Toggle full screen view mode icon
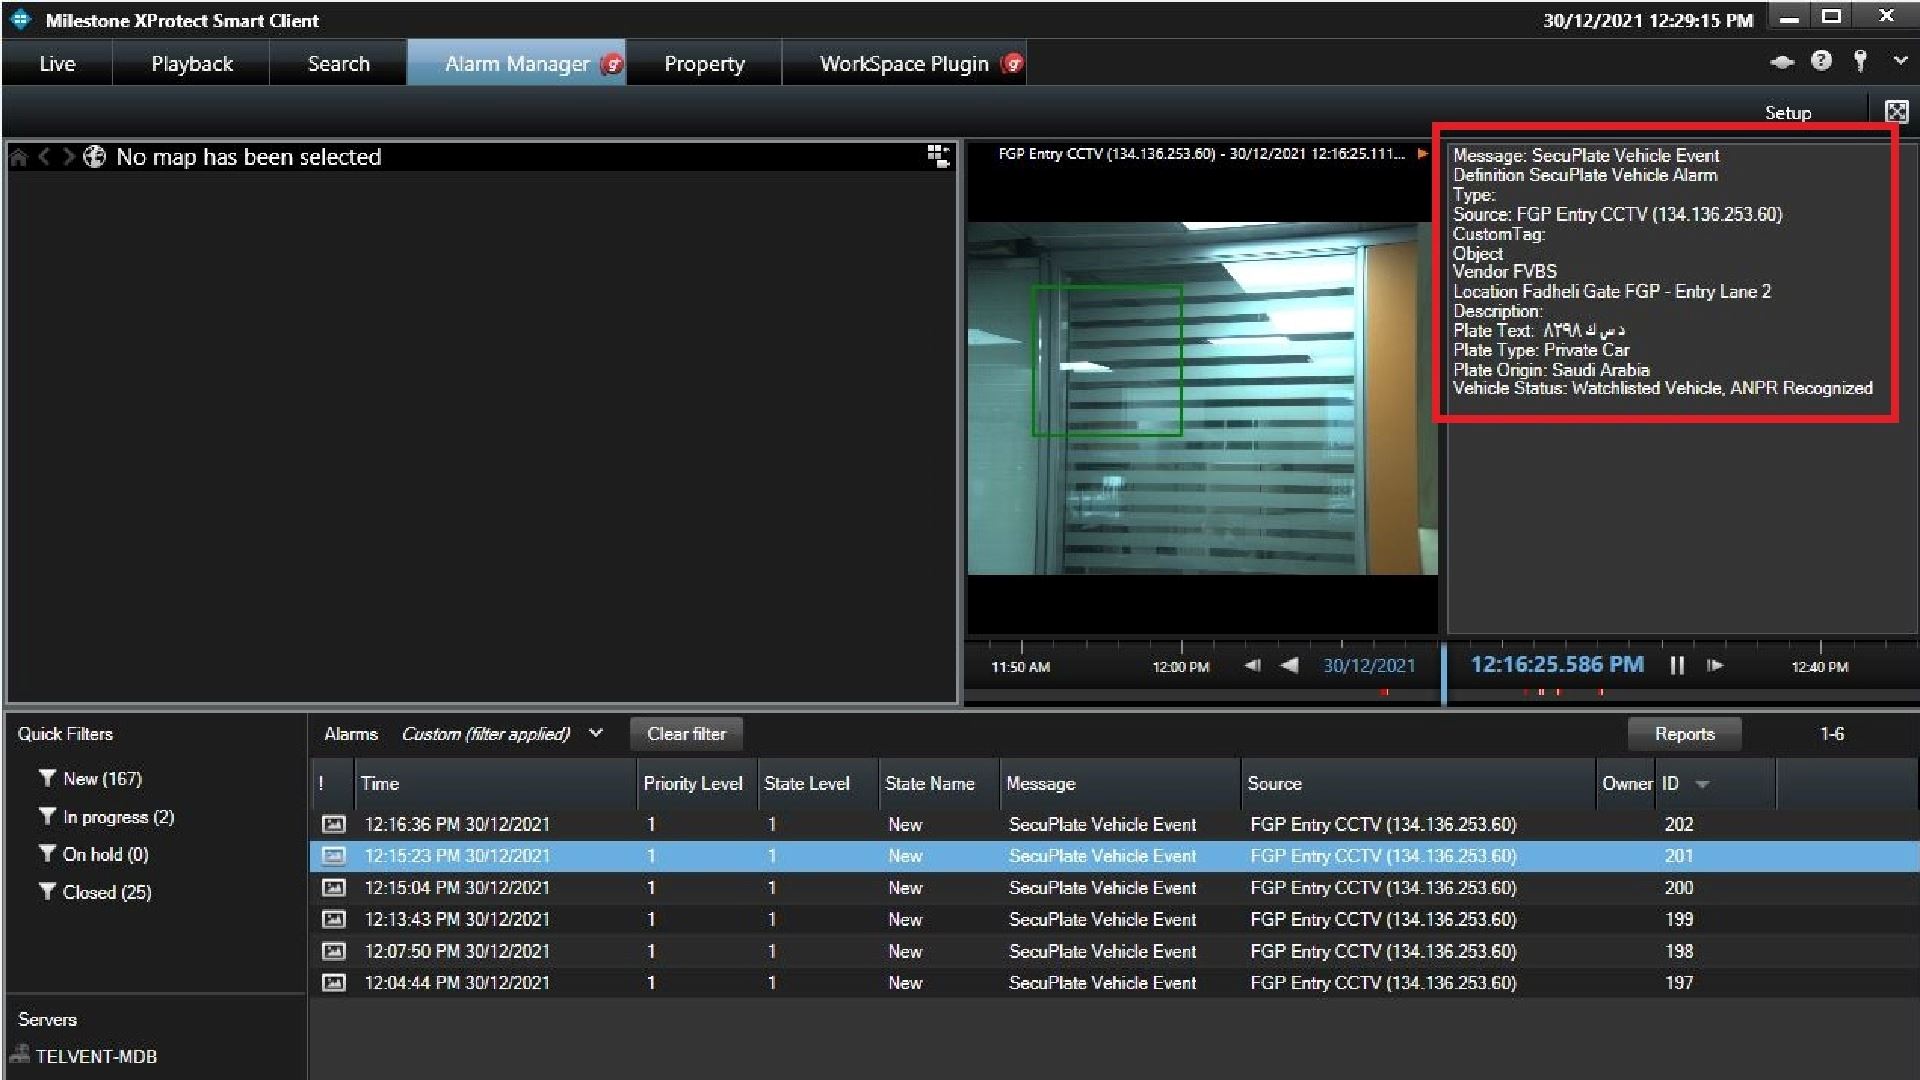Viewport: 1920px width, 1080px height. pyautogui.click(x=1896, y=112)
